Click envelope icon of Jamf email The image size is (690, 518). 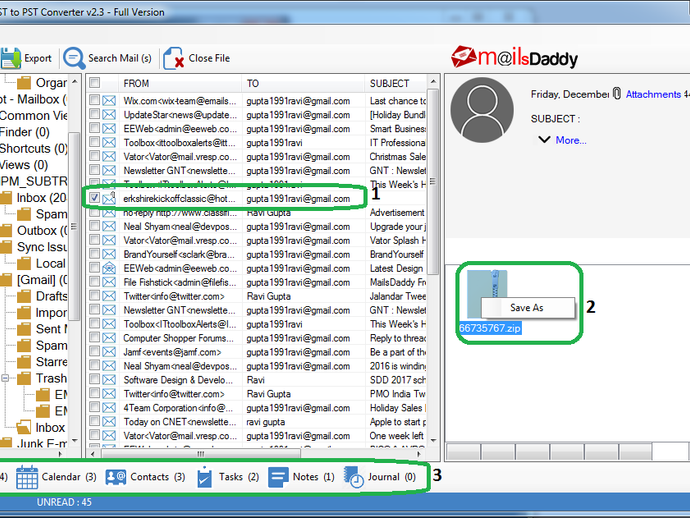(109, 352)
